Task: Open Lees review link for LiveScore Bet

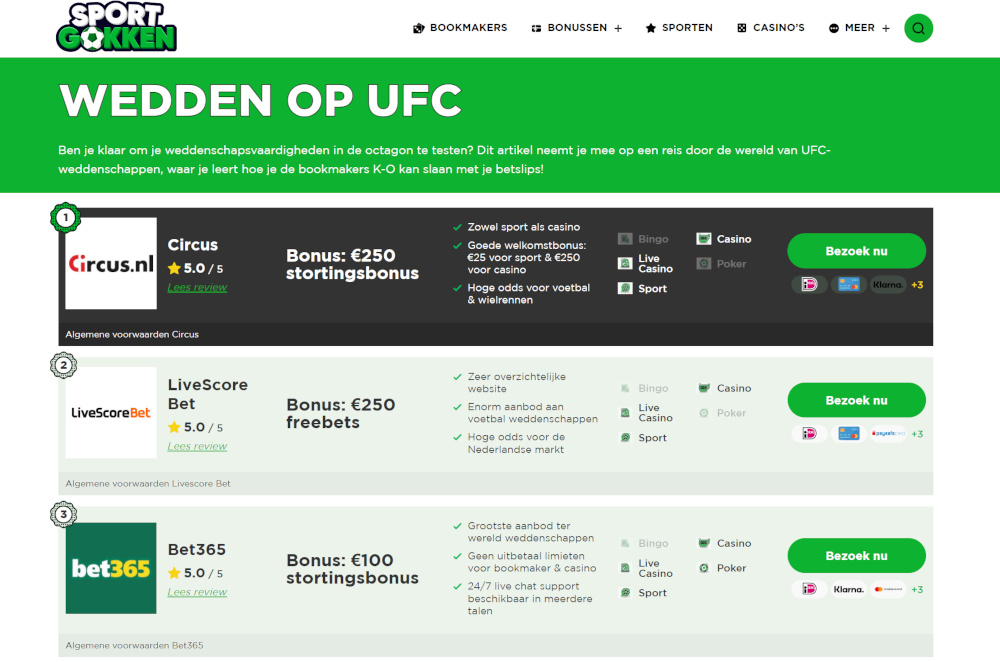Action: [x=197, y=446]
